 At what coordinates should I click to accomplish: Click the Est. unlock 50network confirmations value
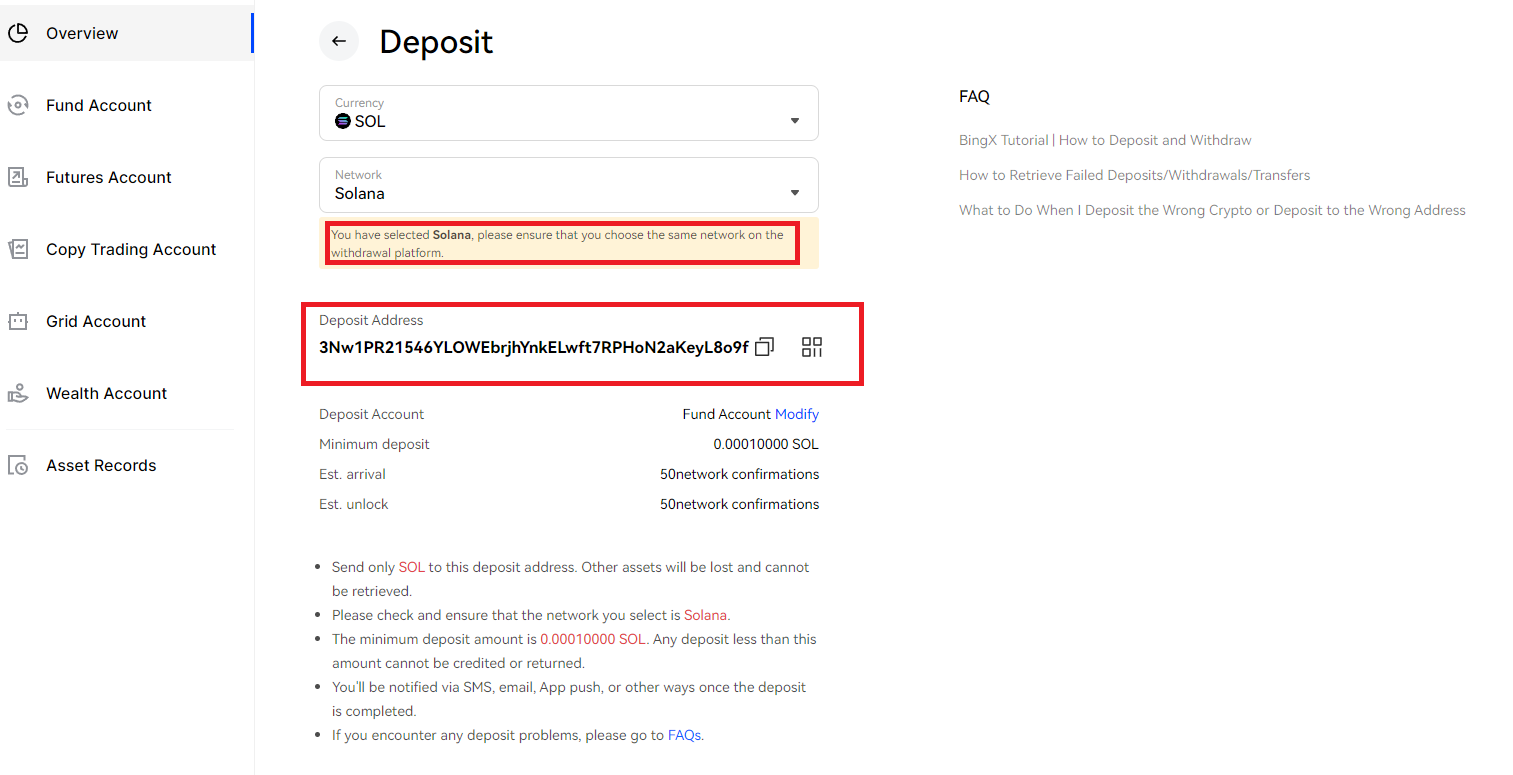(x=740, y=504)
